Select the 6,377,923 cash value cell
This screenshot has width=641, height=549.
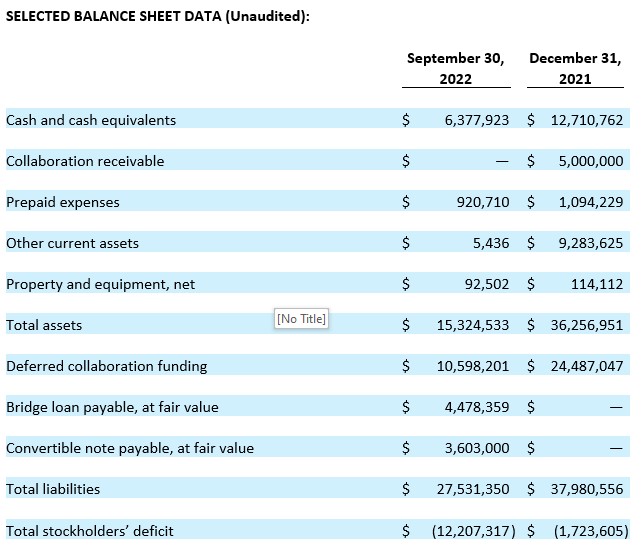pyautogui.click(x=476, y=120)
